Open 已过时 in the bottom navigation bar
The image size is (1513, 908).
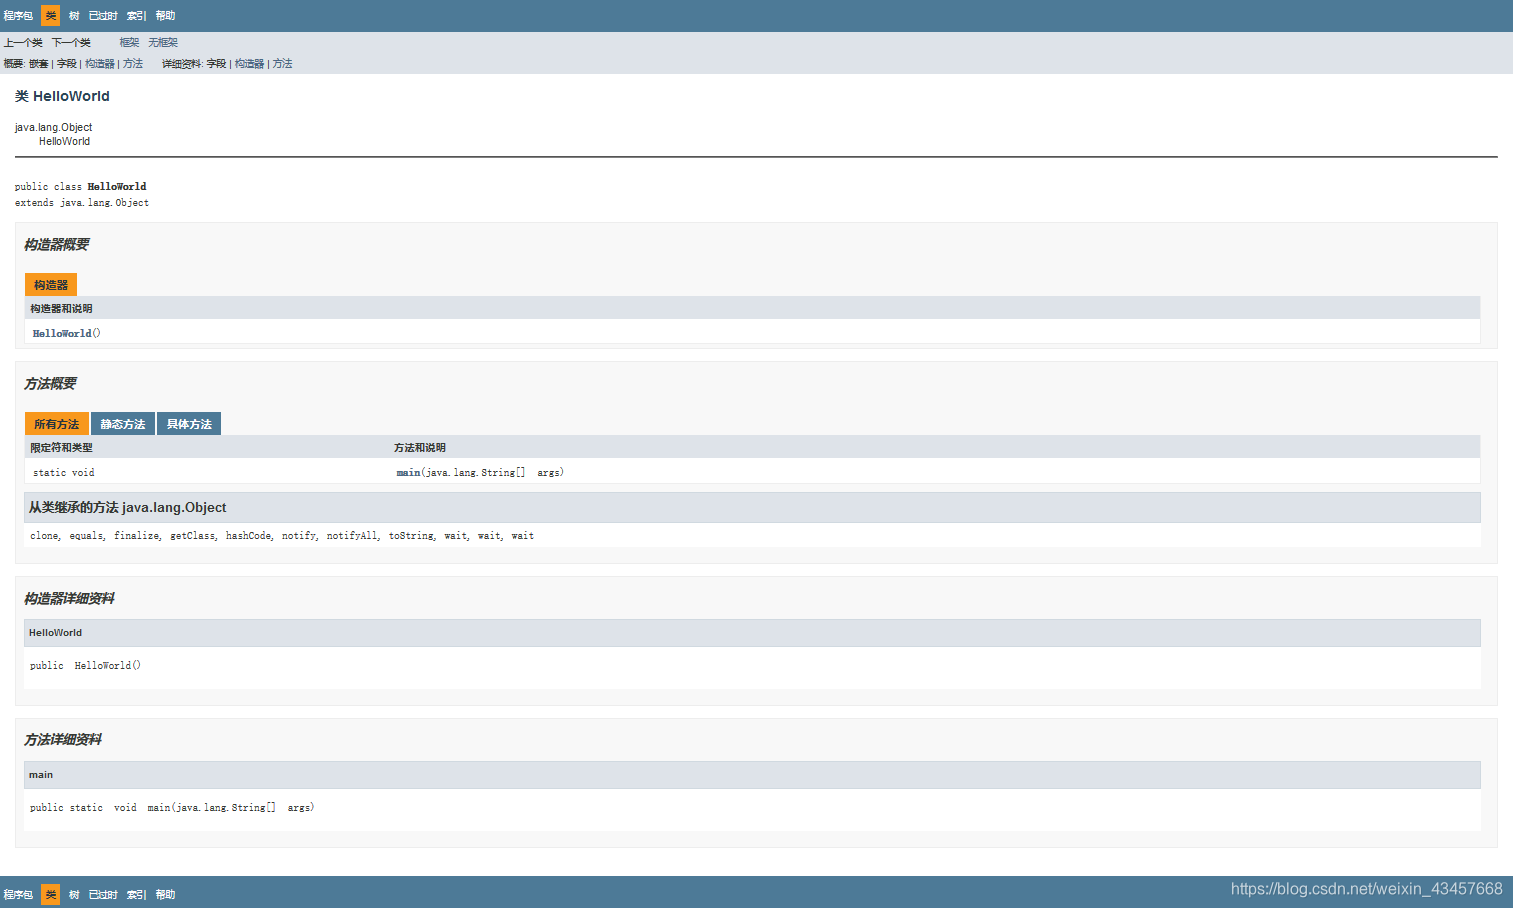[103, 895]
